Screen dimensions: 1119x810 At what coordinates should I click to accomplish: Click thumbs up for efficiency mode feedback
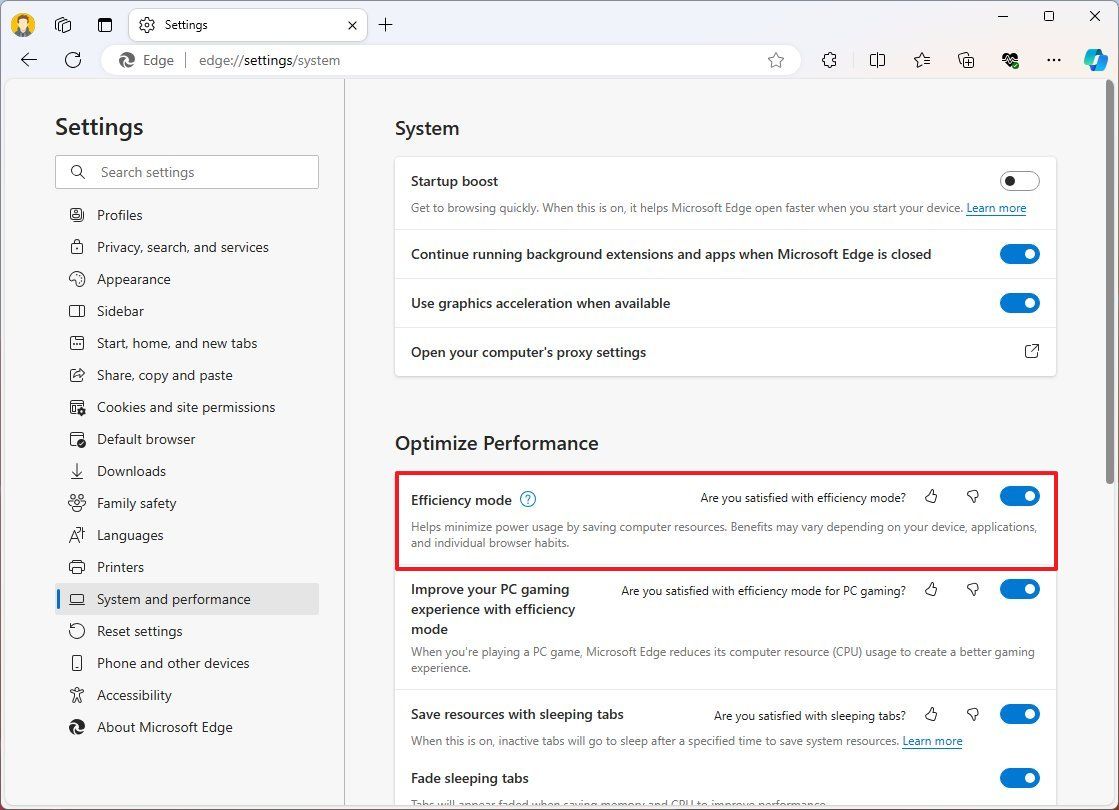click(931, 496)
